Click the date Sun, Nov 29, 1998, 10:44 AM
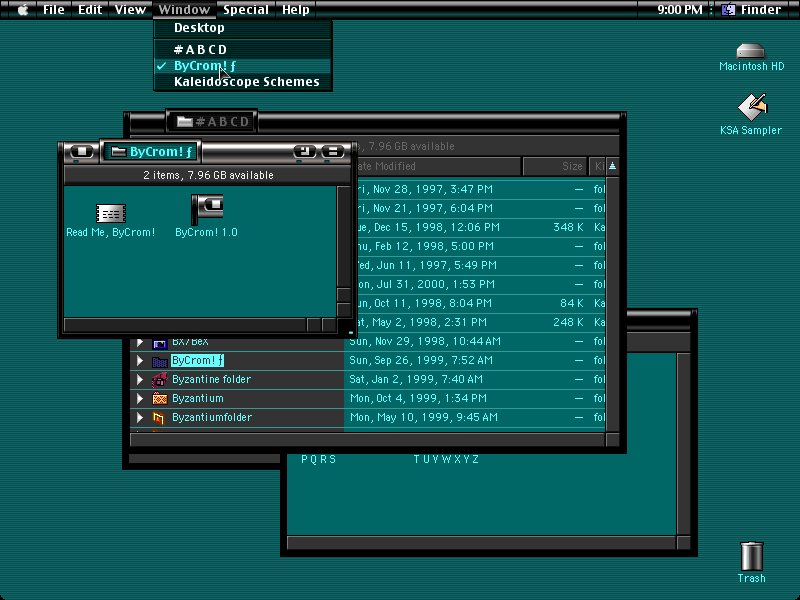 [x=425, y=341]
